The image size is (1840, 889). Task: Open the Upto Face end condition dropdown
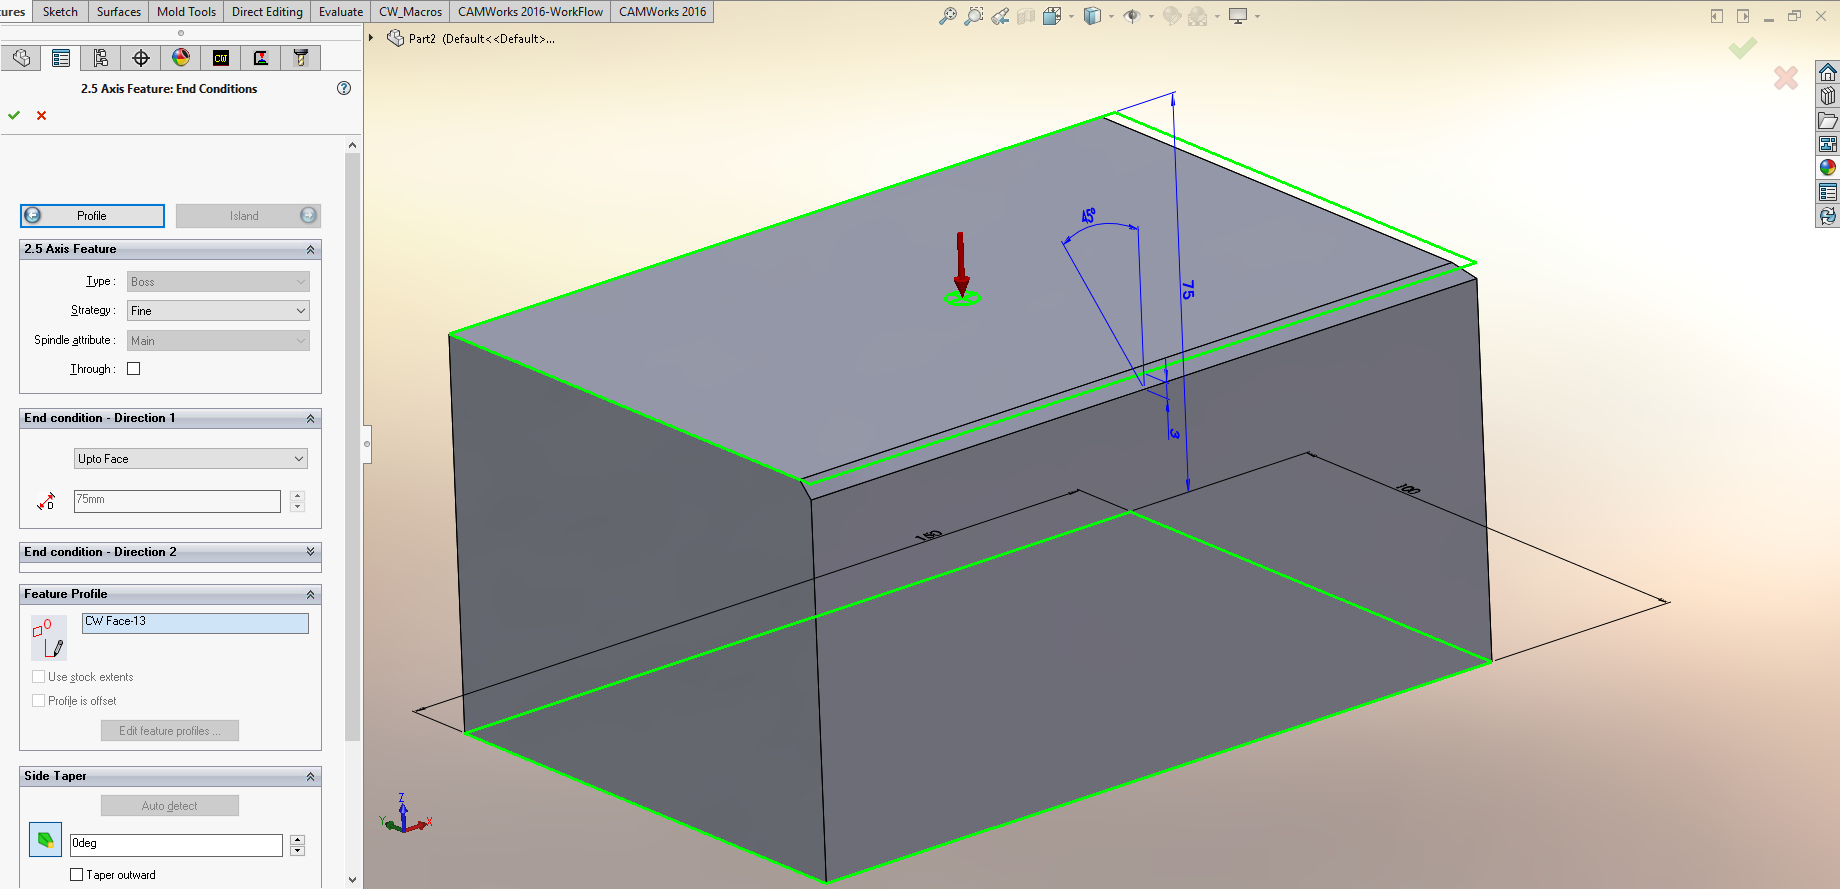(191, 459)
